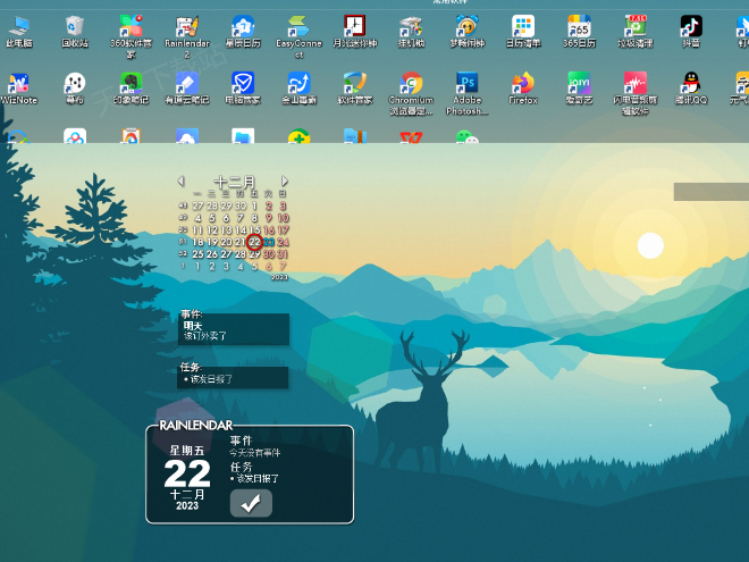Open the 该发日报了 task in 任务 list
The height and width of the screenshot is (562, 749).
click(x=211, y=379)
